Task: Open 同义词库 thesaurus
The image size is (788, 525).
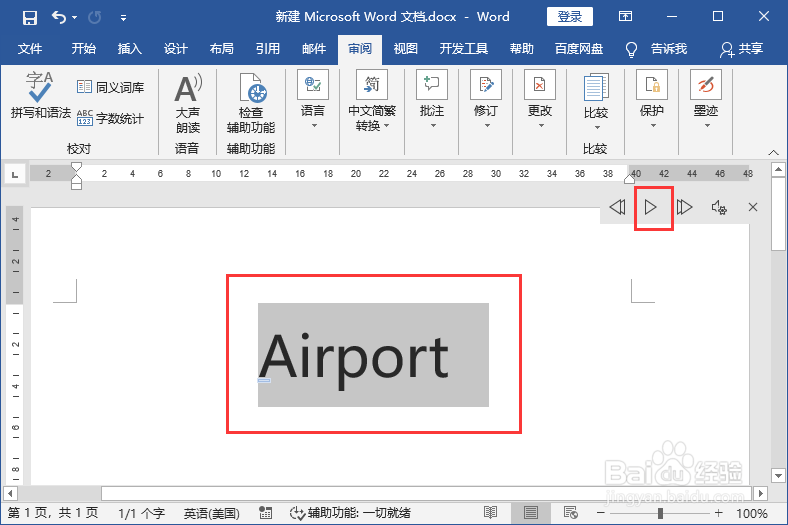Action: click(111, 87)
